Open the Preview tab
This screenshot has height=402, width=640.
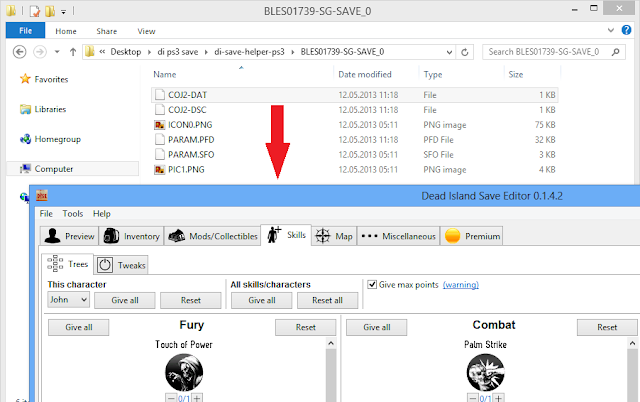(x=69, y=236)
